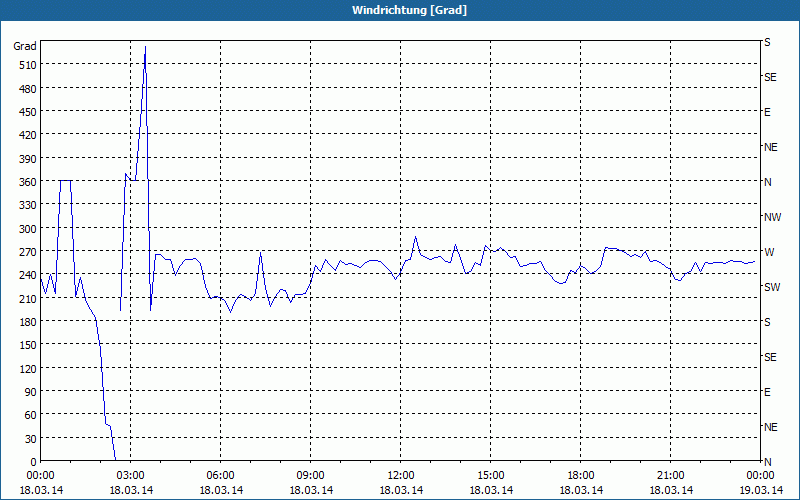
Task: Pick the 150 degree axis value
Action: (x=28, y=345)
